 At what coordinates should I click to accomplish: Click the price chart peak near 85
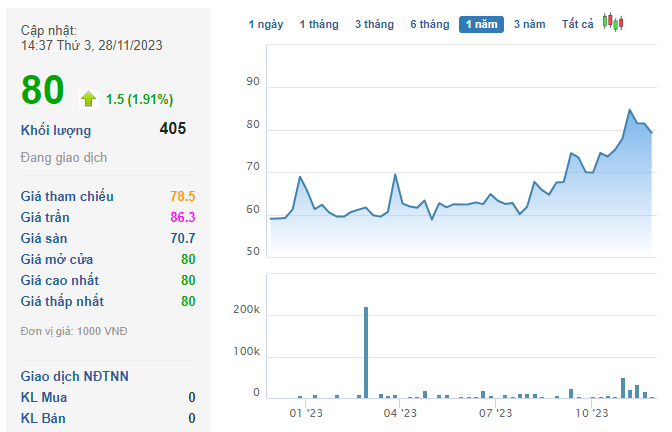click(x=630, y=110)
